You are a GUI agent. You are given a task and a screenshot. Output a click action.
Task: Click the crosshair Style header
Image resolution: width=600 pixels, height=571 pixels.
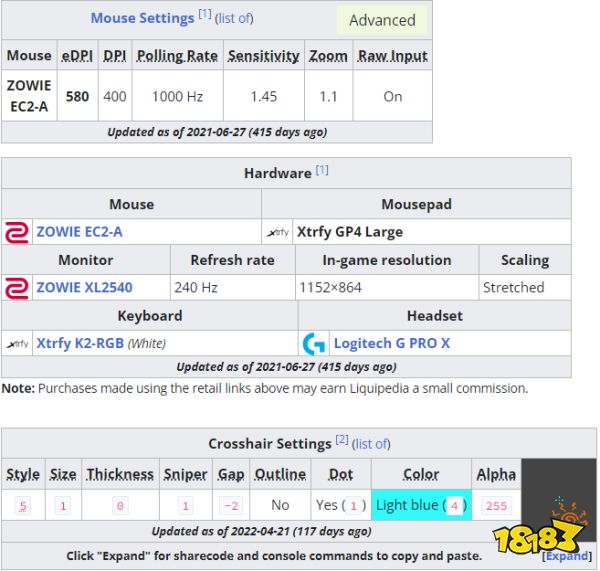[x=23, y=475]
